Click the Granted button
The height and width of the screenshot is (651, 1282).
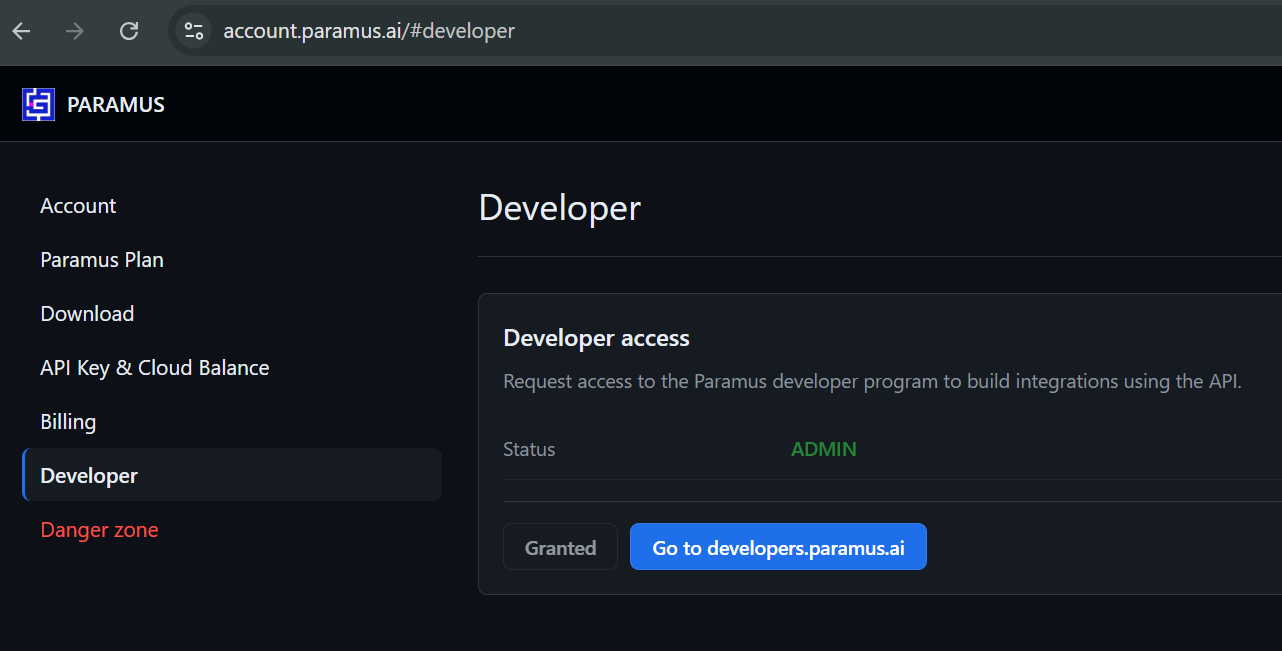560,547
